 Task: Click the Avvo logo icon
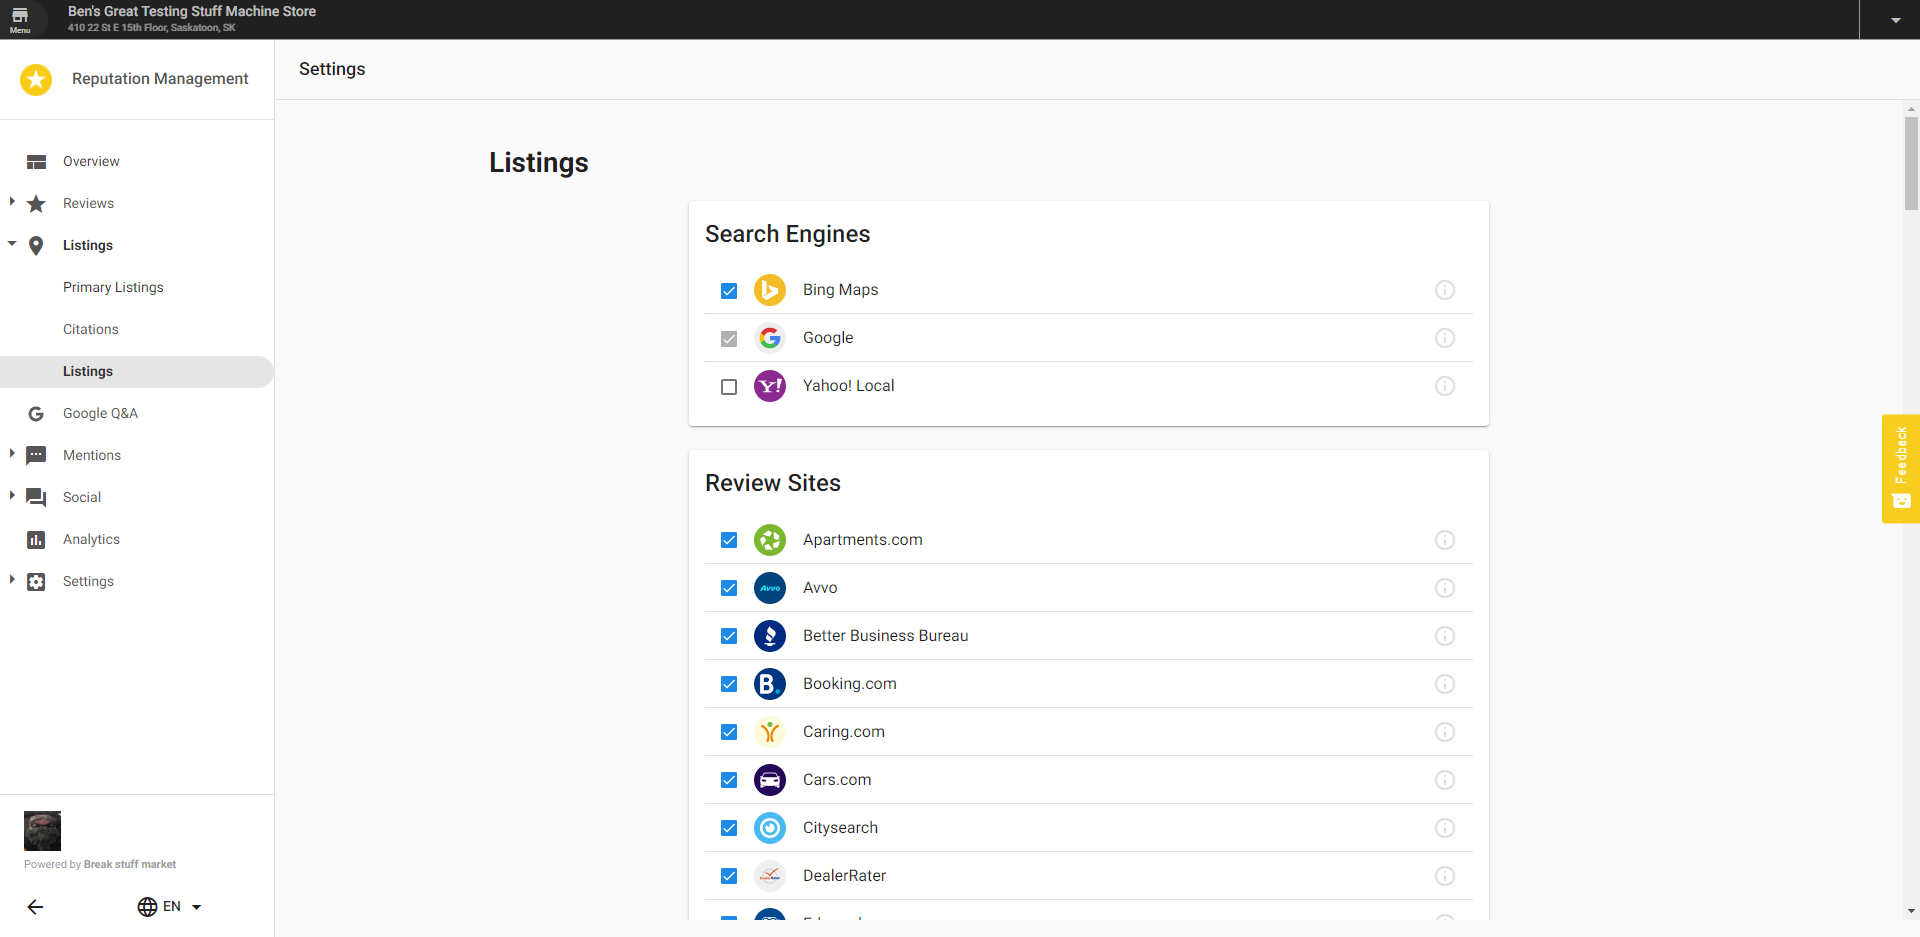point(770,588)
